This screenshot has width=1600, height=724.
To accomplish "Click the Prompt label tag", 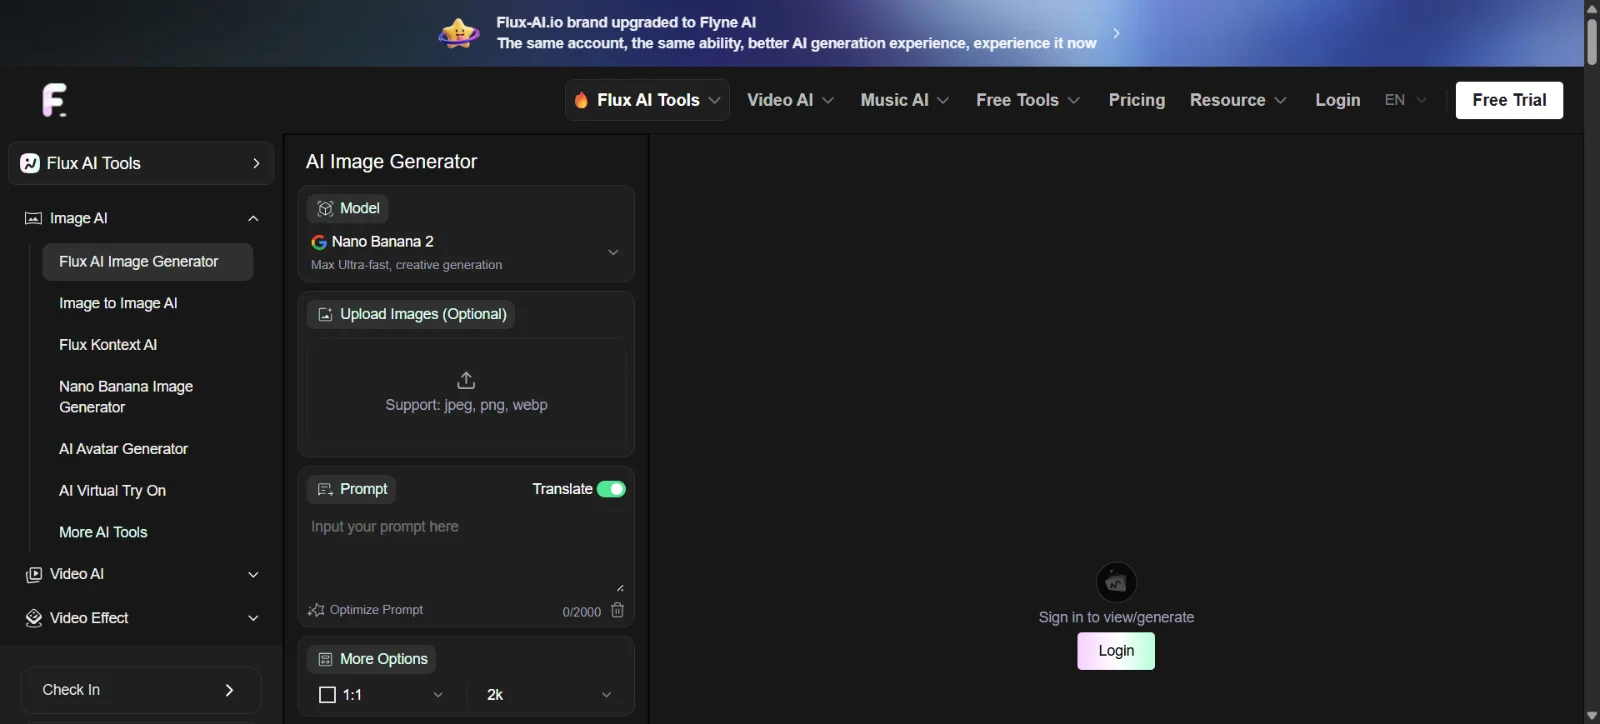I will tap(351, 489).
